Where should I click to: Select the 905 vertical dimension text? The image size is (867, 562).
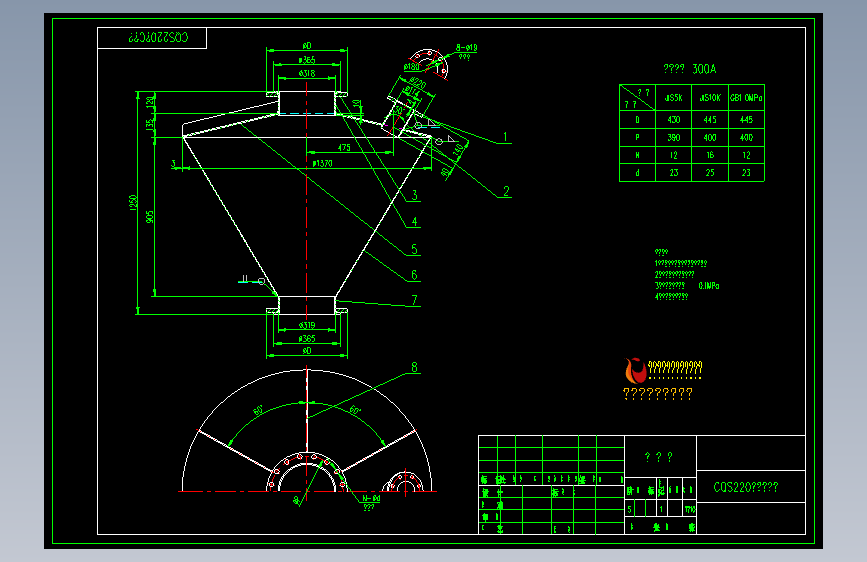[x=150, y=217]
